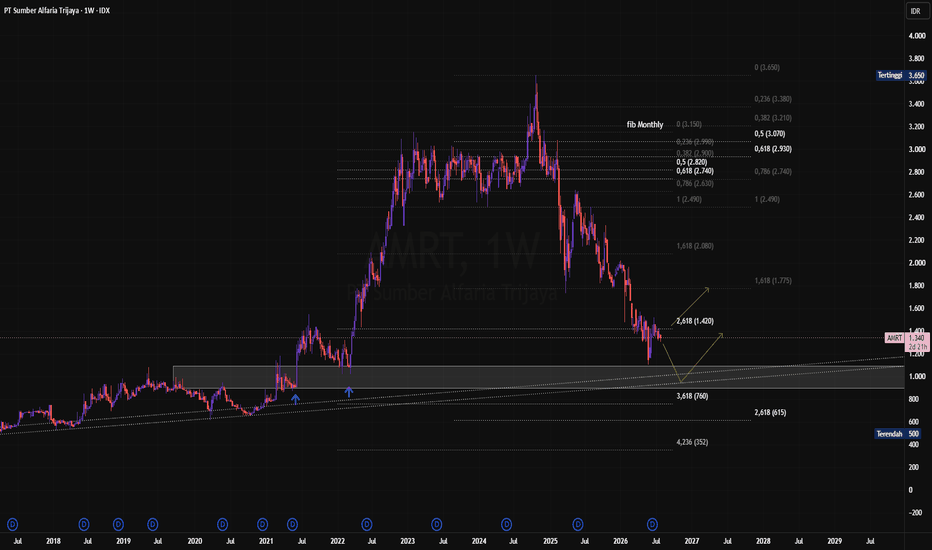Click the '0,618 (2.930)' fib level label
932x550 pixels.
(773, 149)
